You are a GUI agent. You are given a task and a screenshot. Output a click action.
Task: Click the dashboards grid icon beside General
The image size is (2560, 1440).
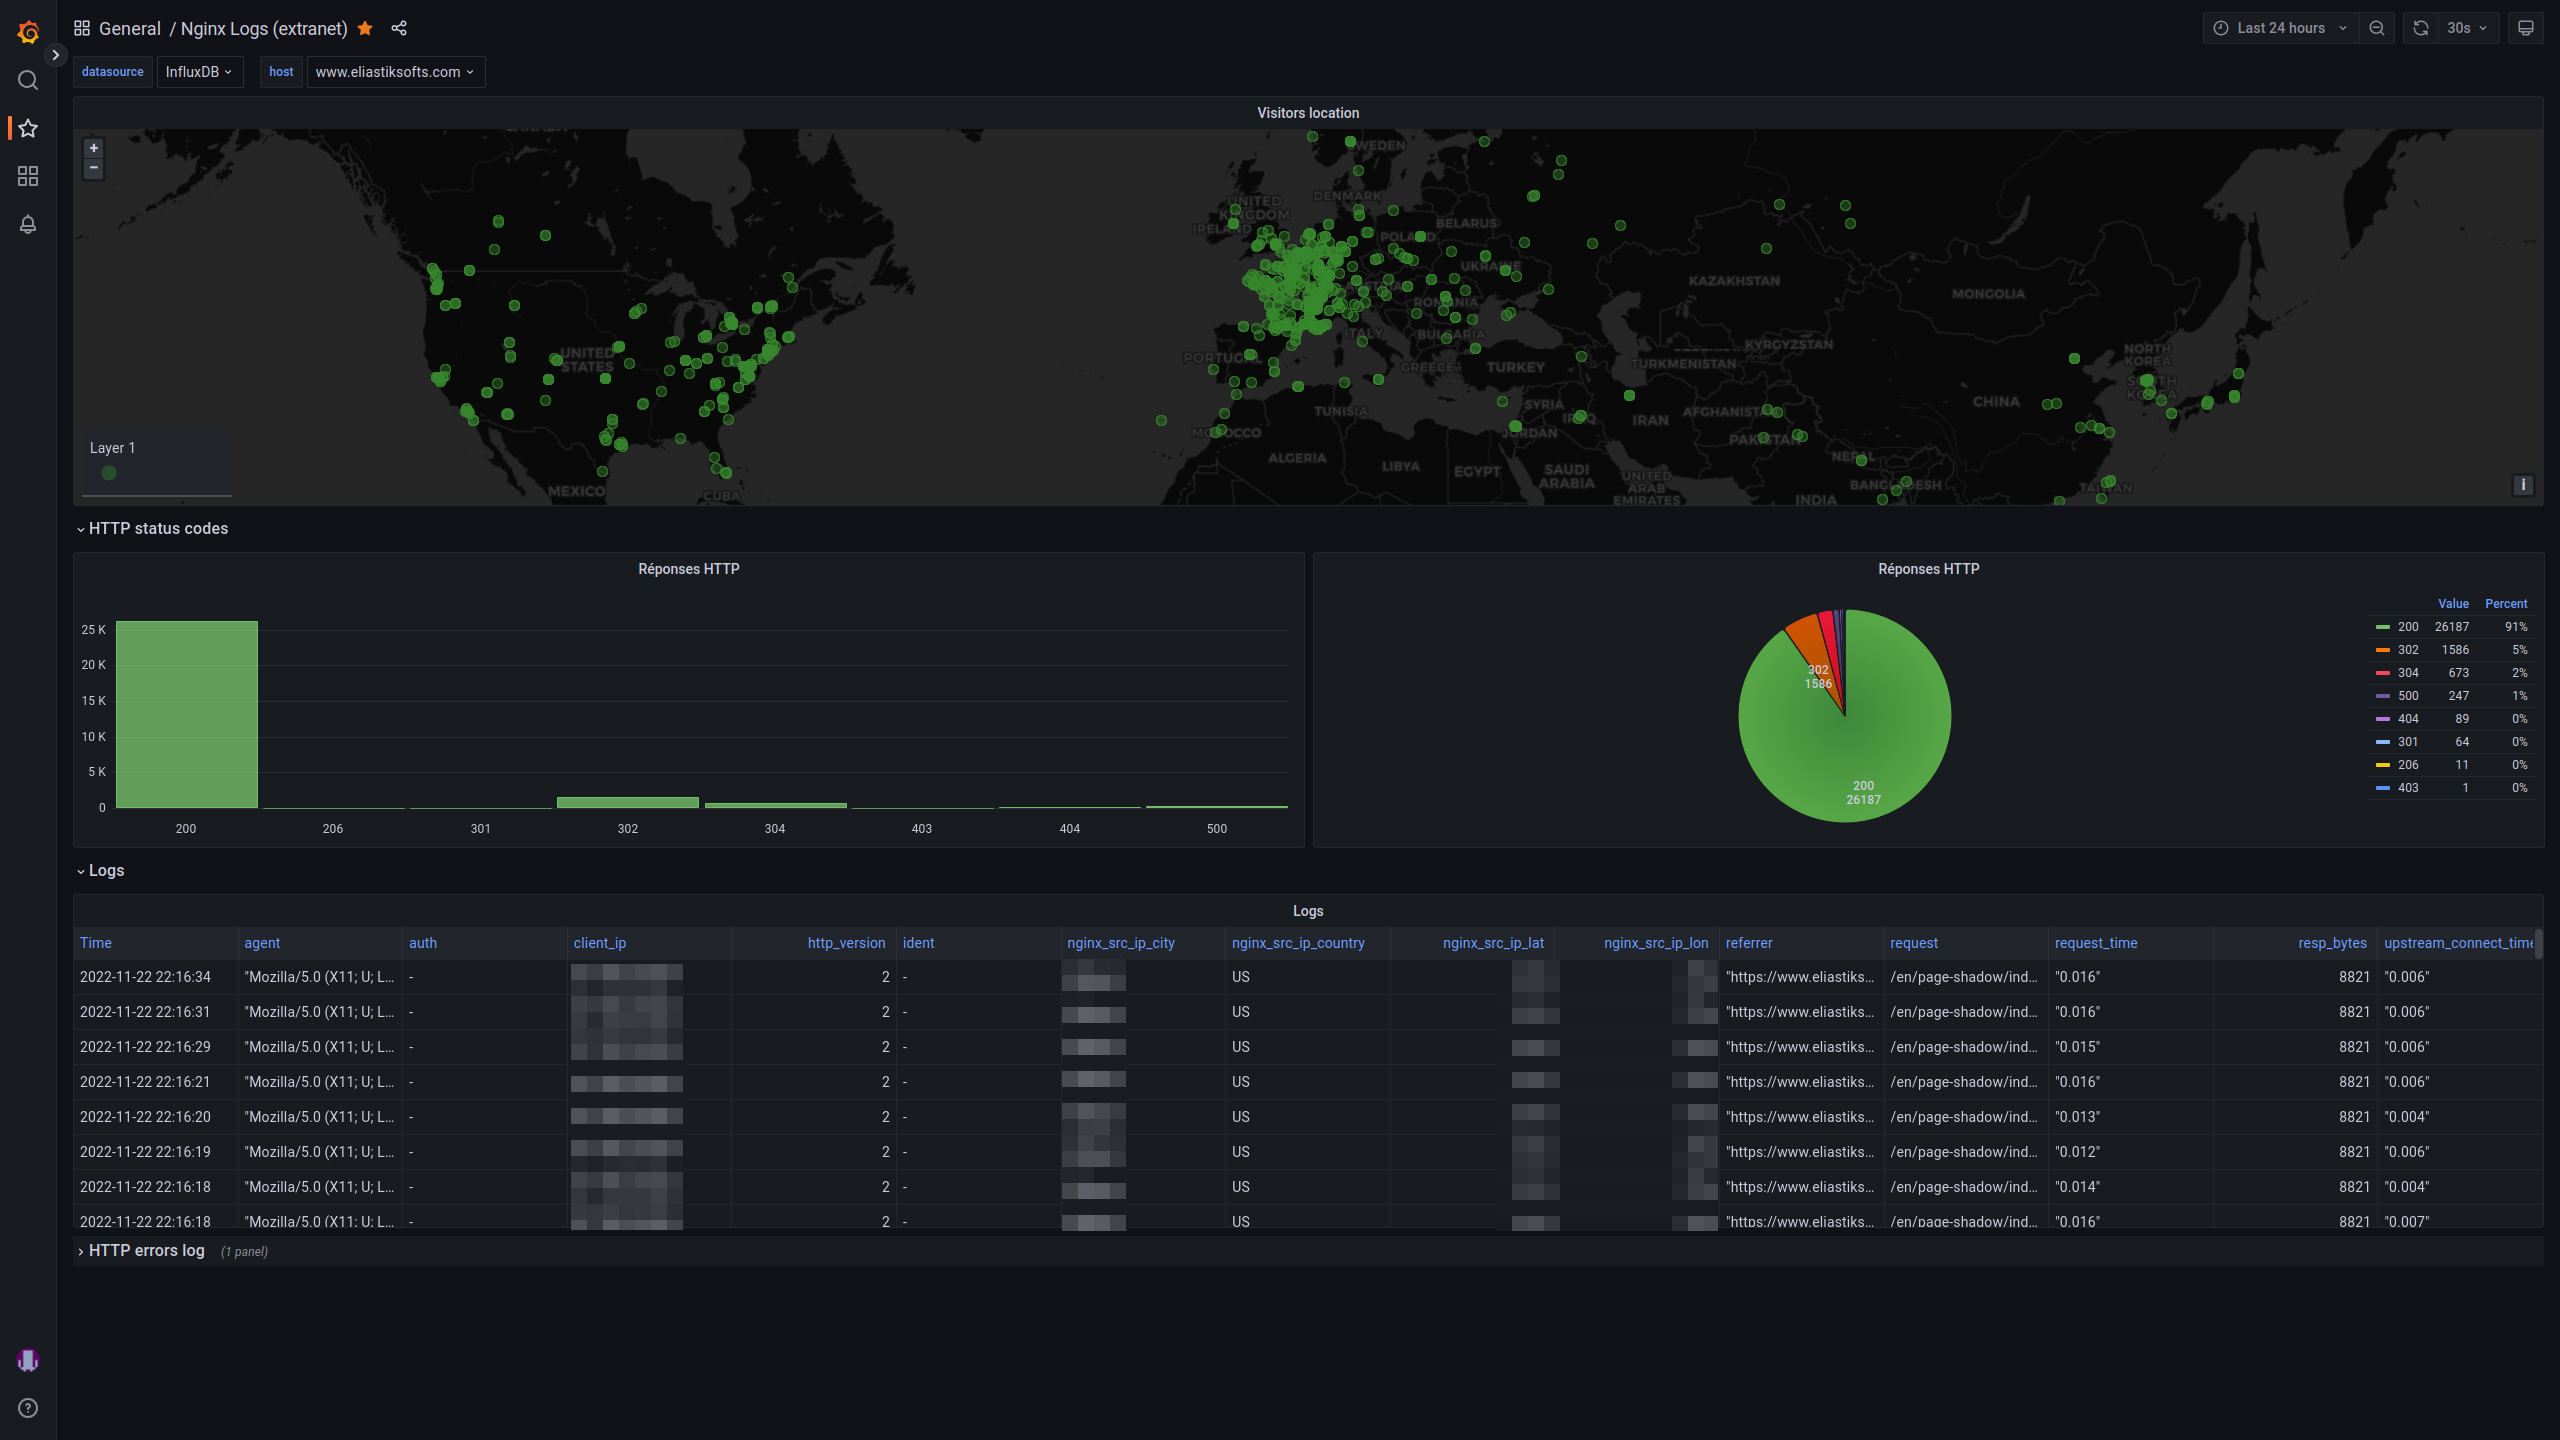pyautogui.click(x=82, y=28)
